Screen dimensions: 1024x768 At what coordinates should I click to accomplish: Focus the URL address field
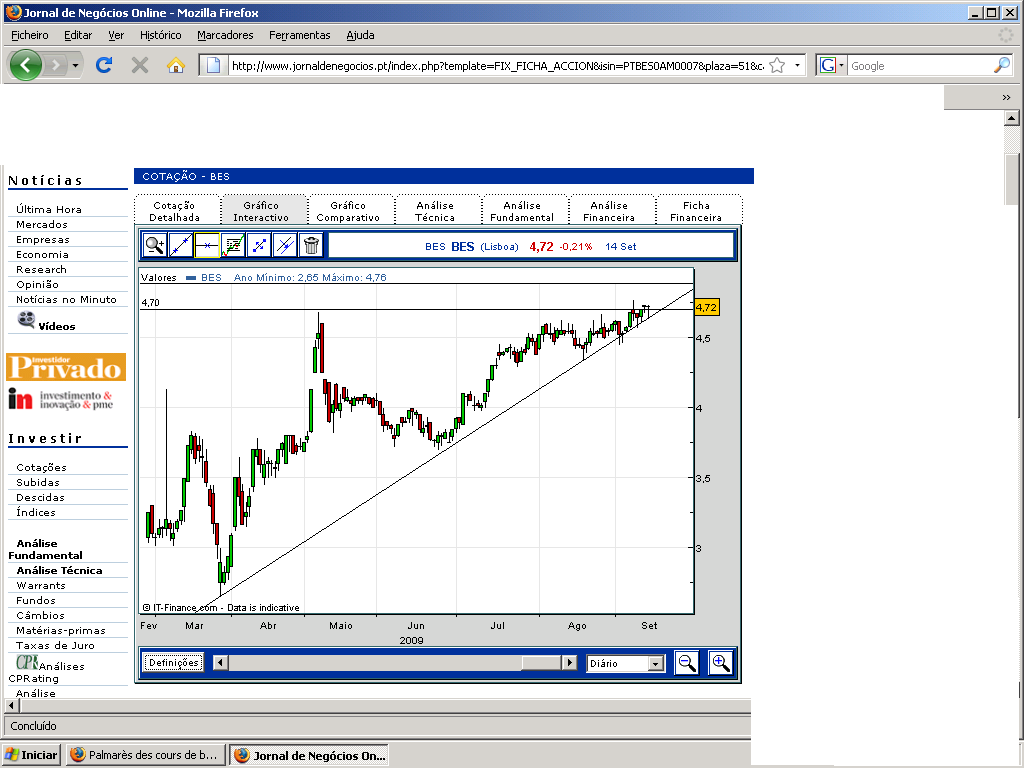point(498,65)
